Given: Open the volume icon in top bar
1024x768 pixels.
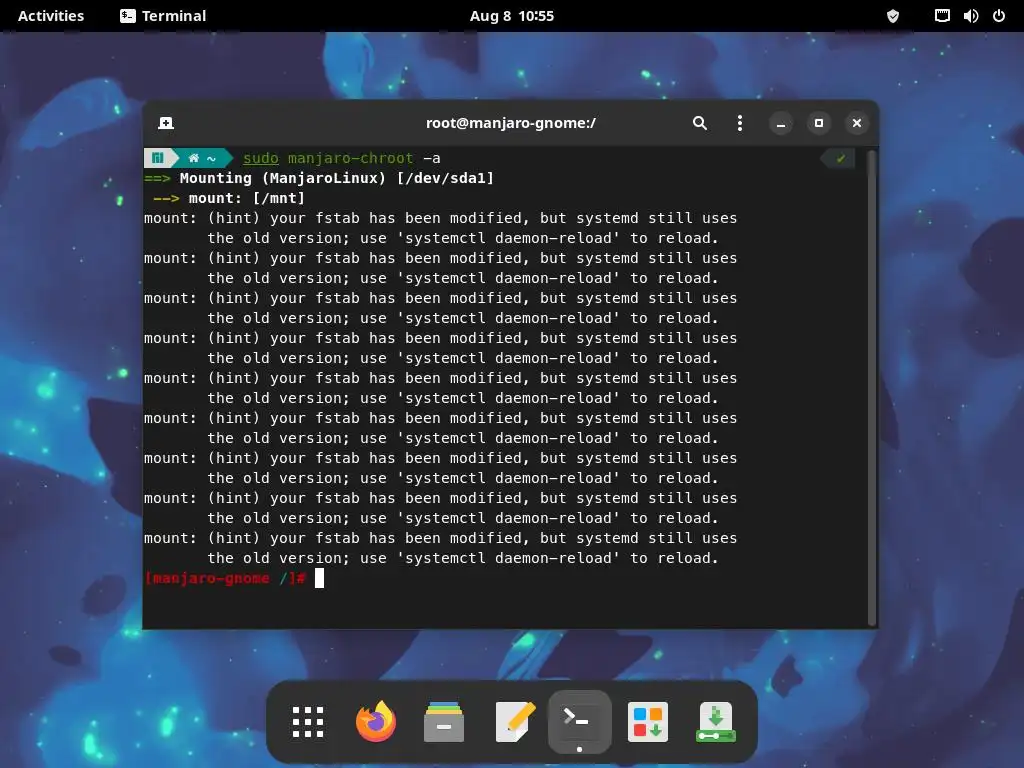Looking at the screenshot, I should (x=970, y=16).
